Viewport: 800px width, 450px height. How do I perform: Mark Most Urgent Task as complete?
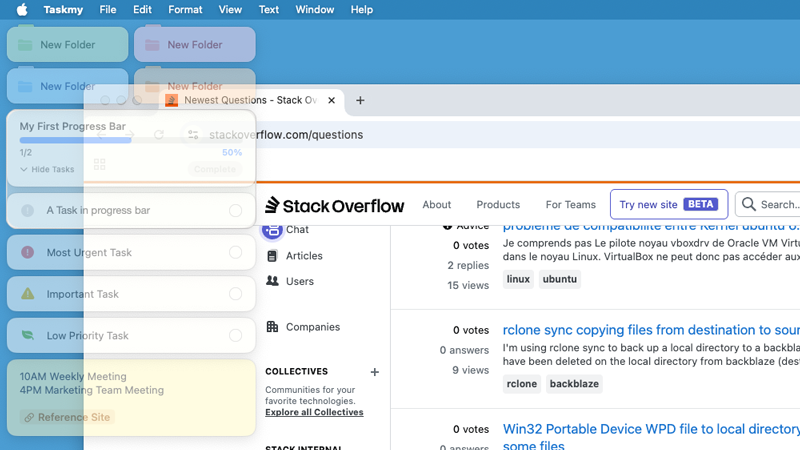(235, 252)
